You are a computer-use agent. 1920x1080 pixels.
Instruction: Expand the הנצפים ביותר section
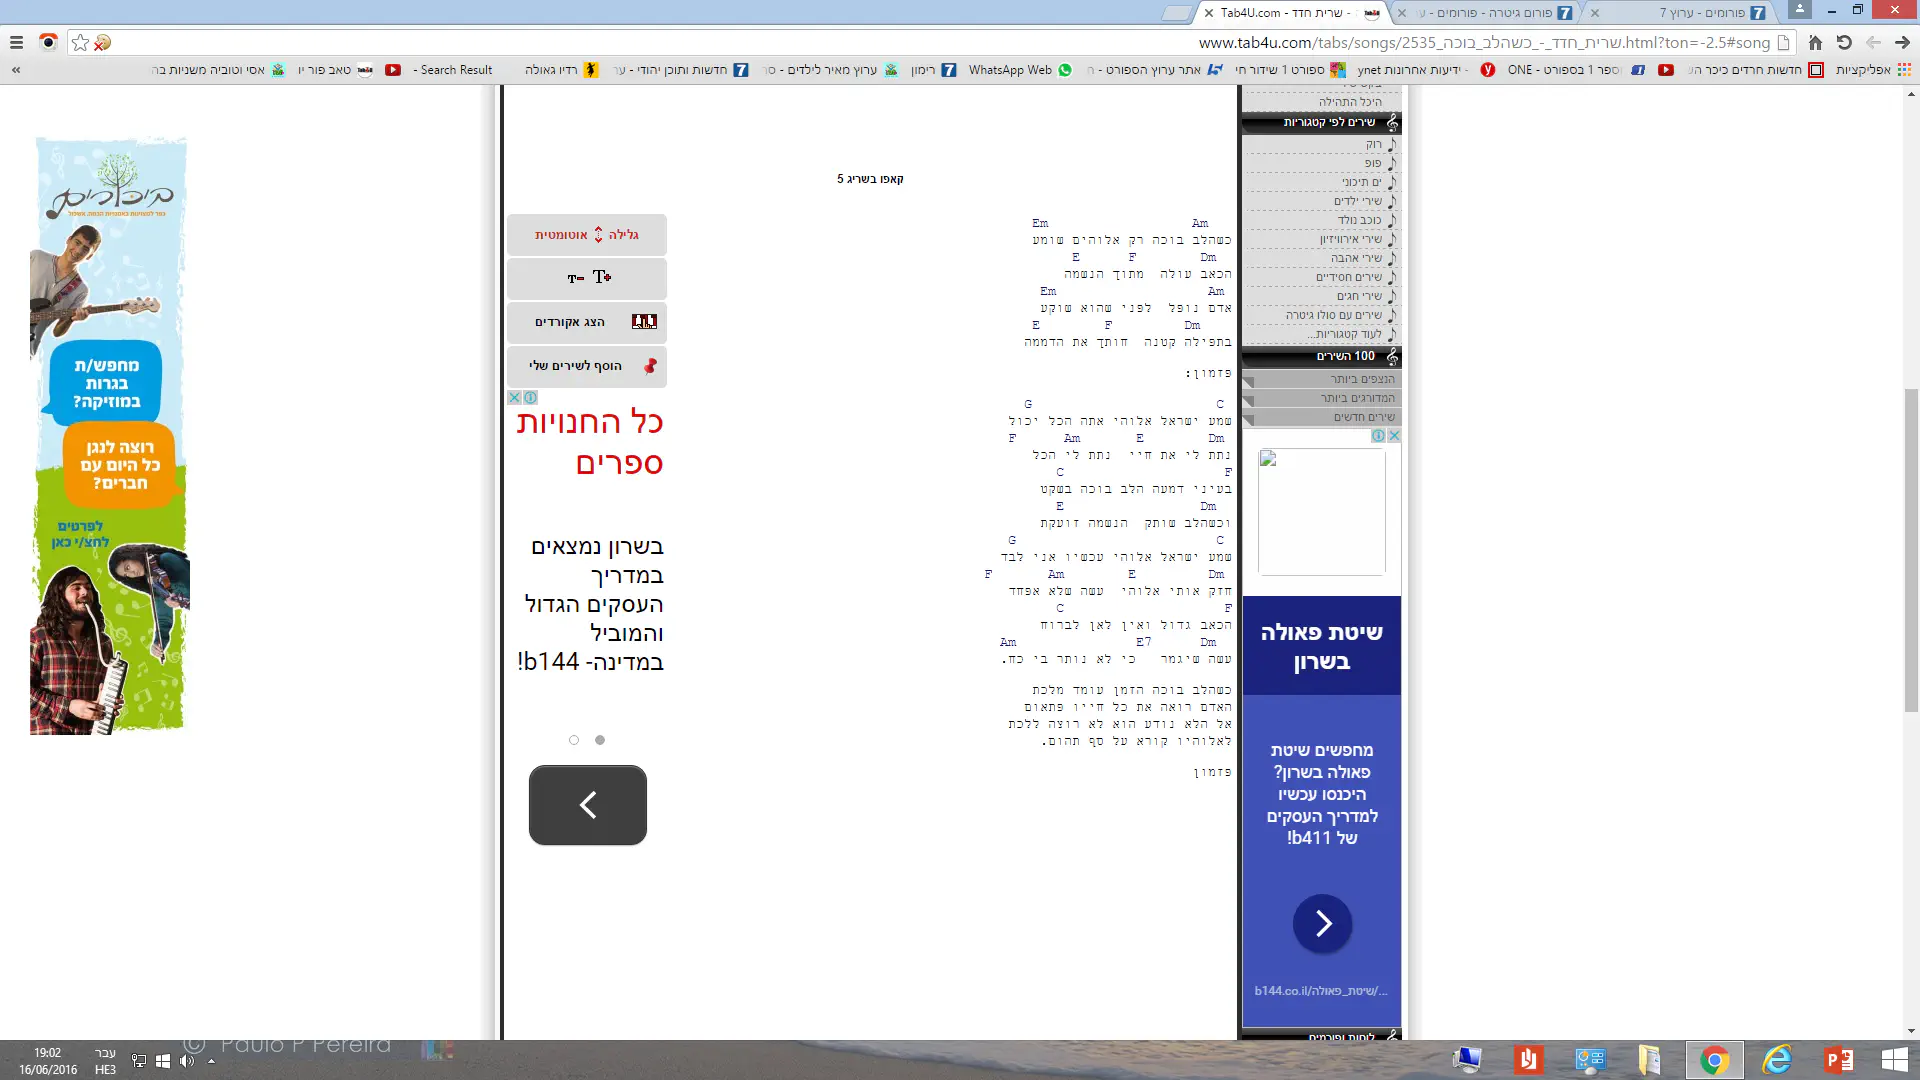point(1361,379)
